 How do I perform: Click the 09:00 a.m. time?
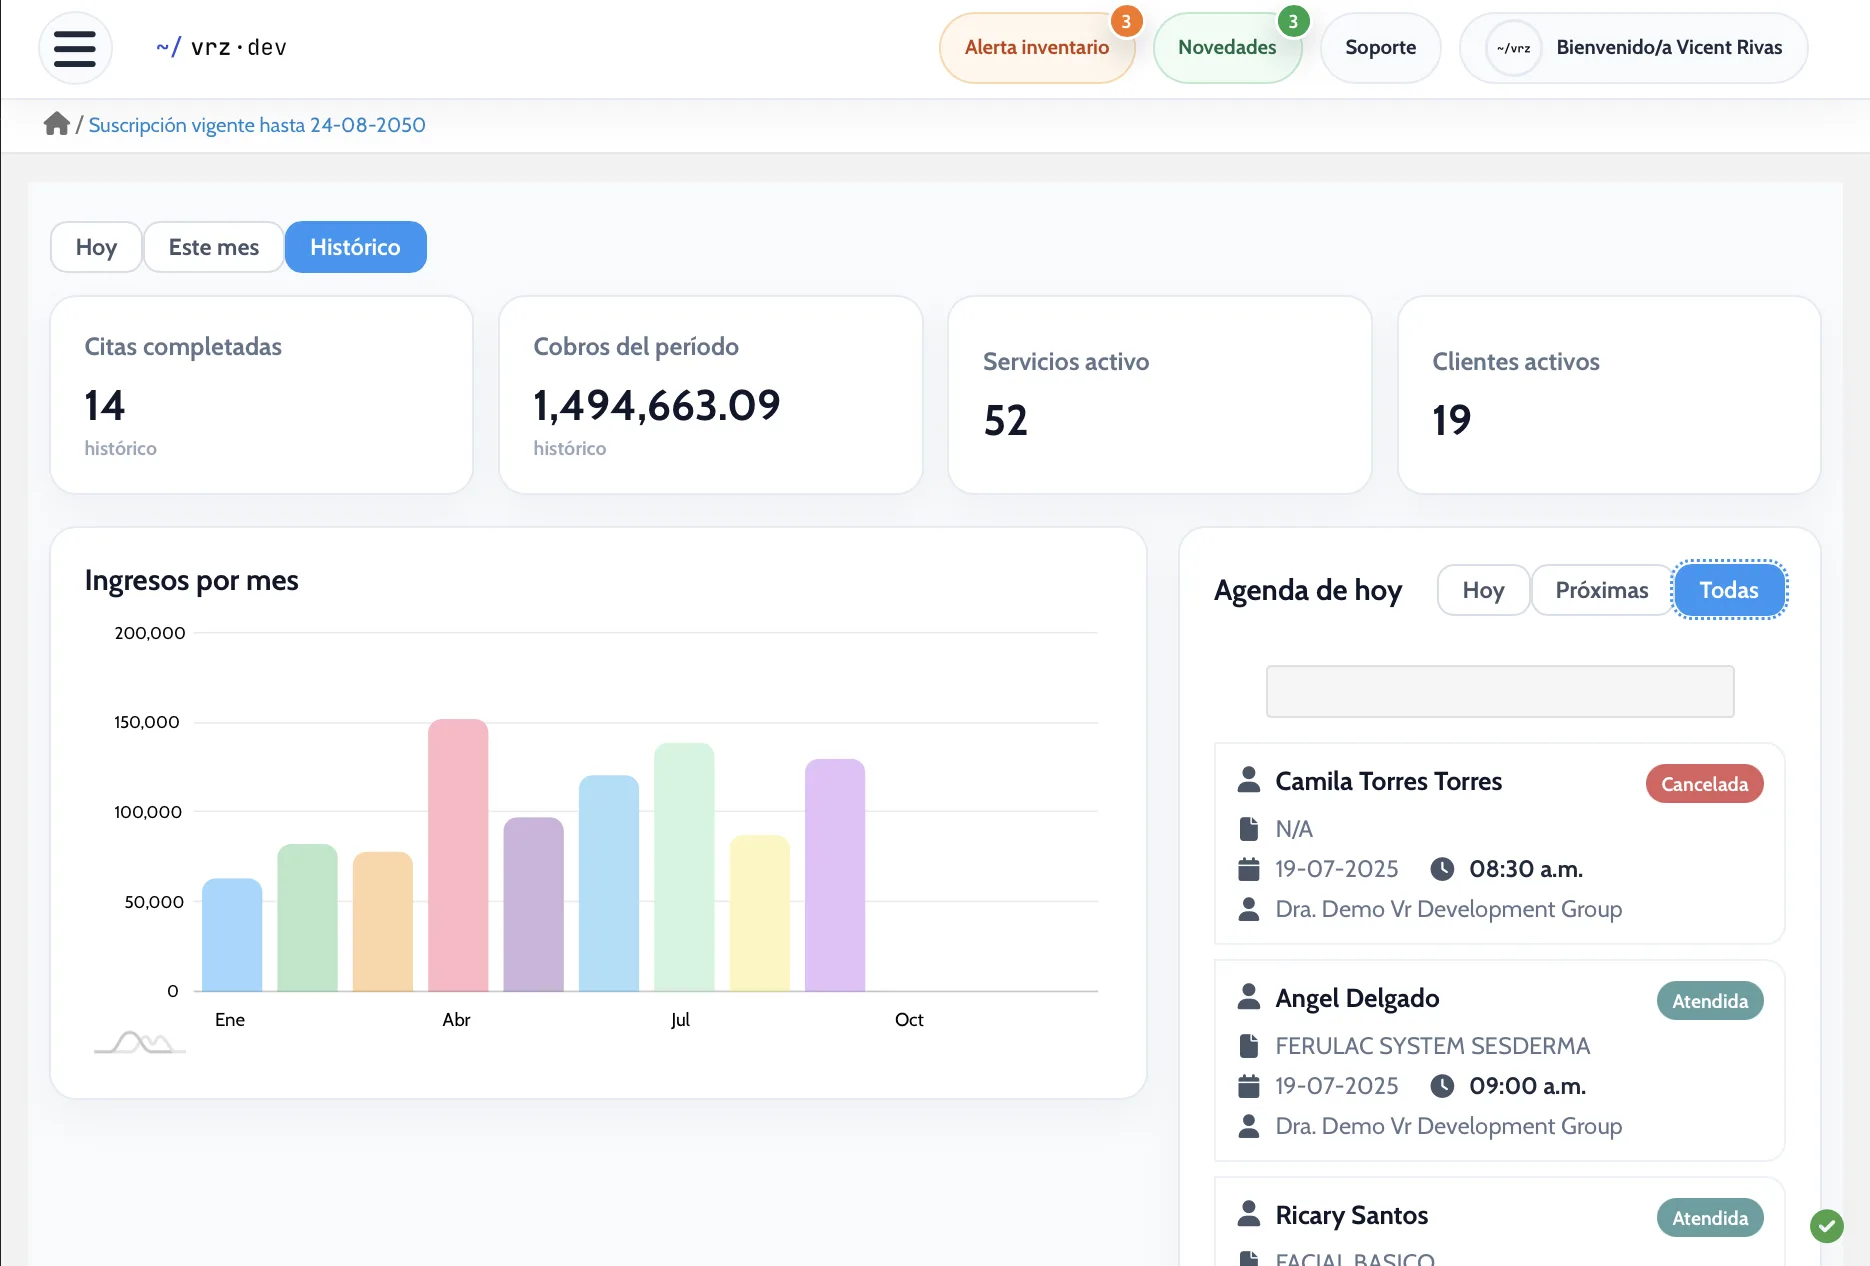coord(1527,1086)
